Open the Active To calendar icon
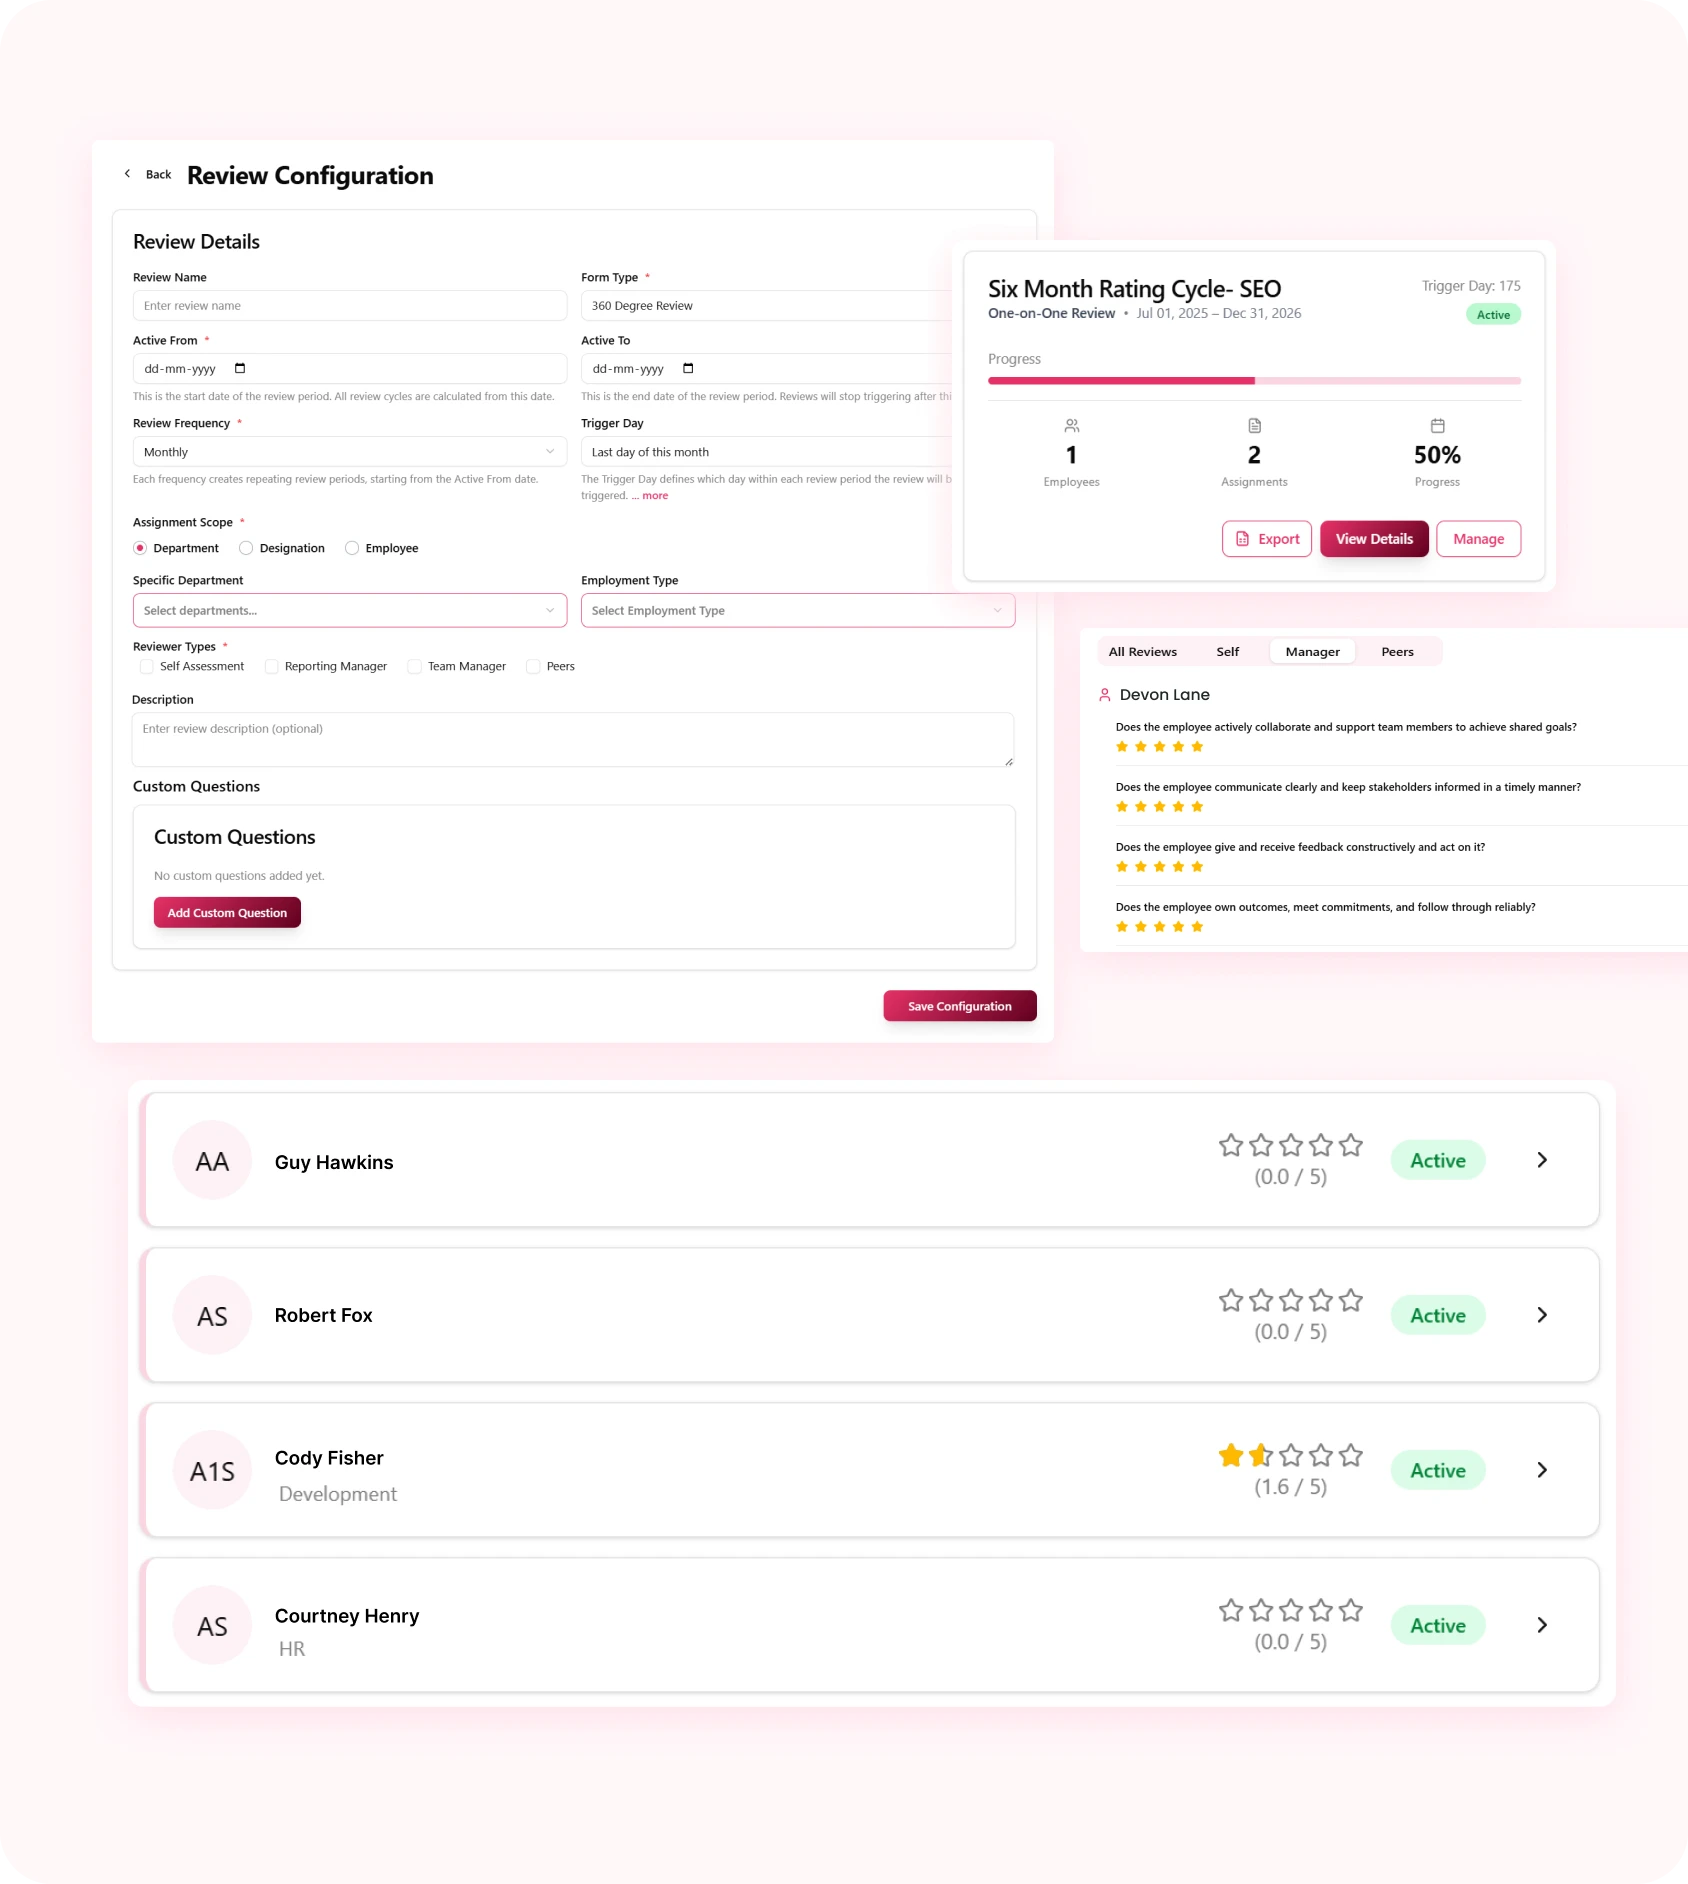Screen dimensions: 1688x1884 pos(688,368)
